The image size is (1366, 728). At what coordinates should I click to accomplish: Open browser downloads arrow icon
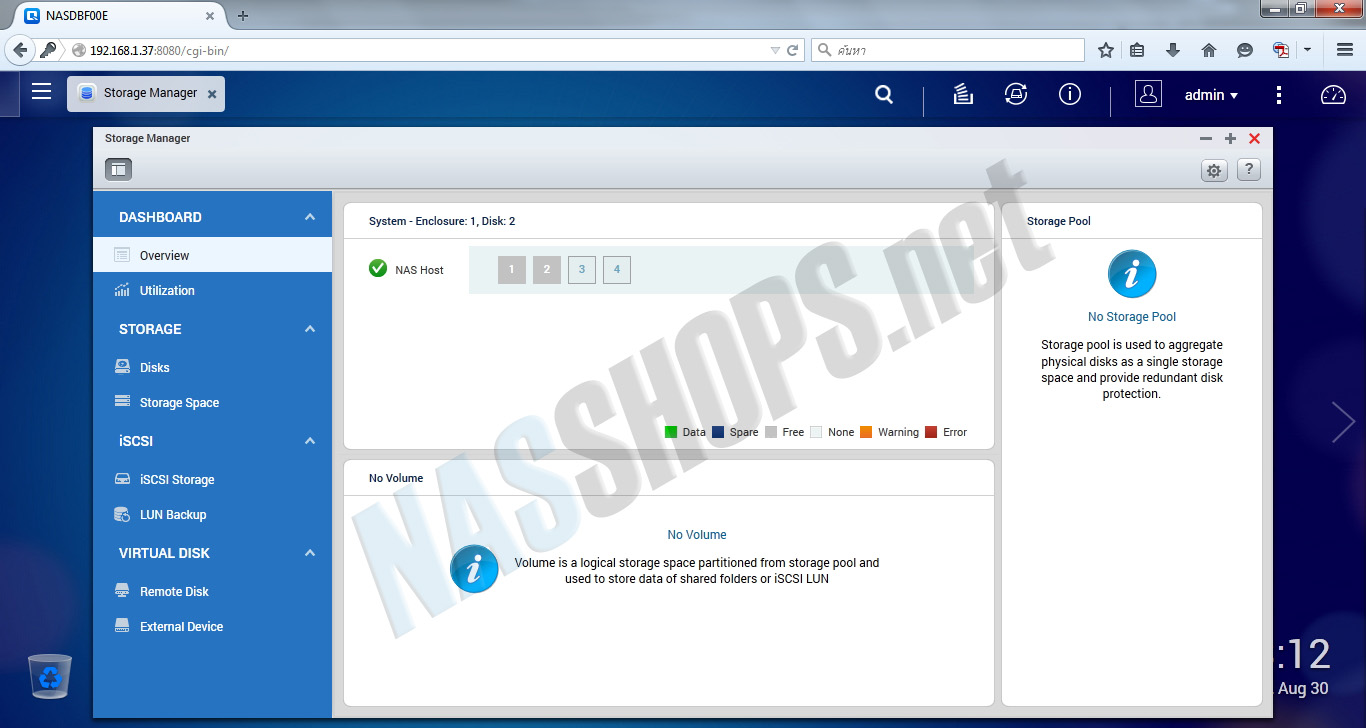[x=1173, y=50]
